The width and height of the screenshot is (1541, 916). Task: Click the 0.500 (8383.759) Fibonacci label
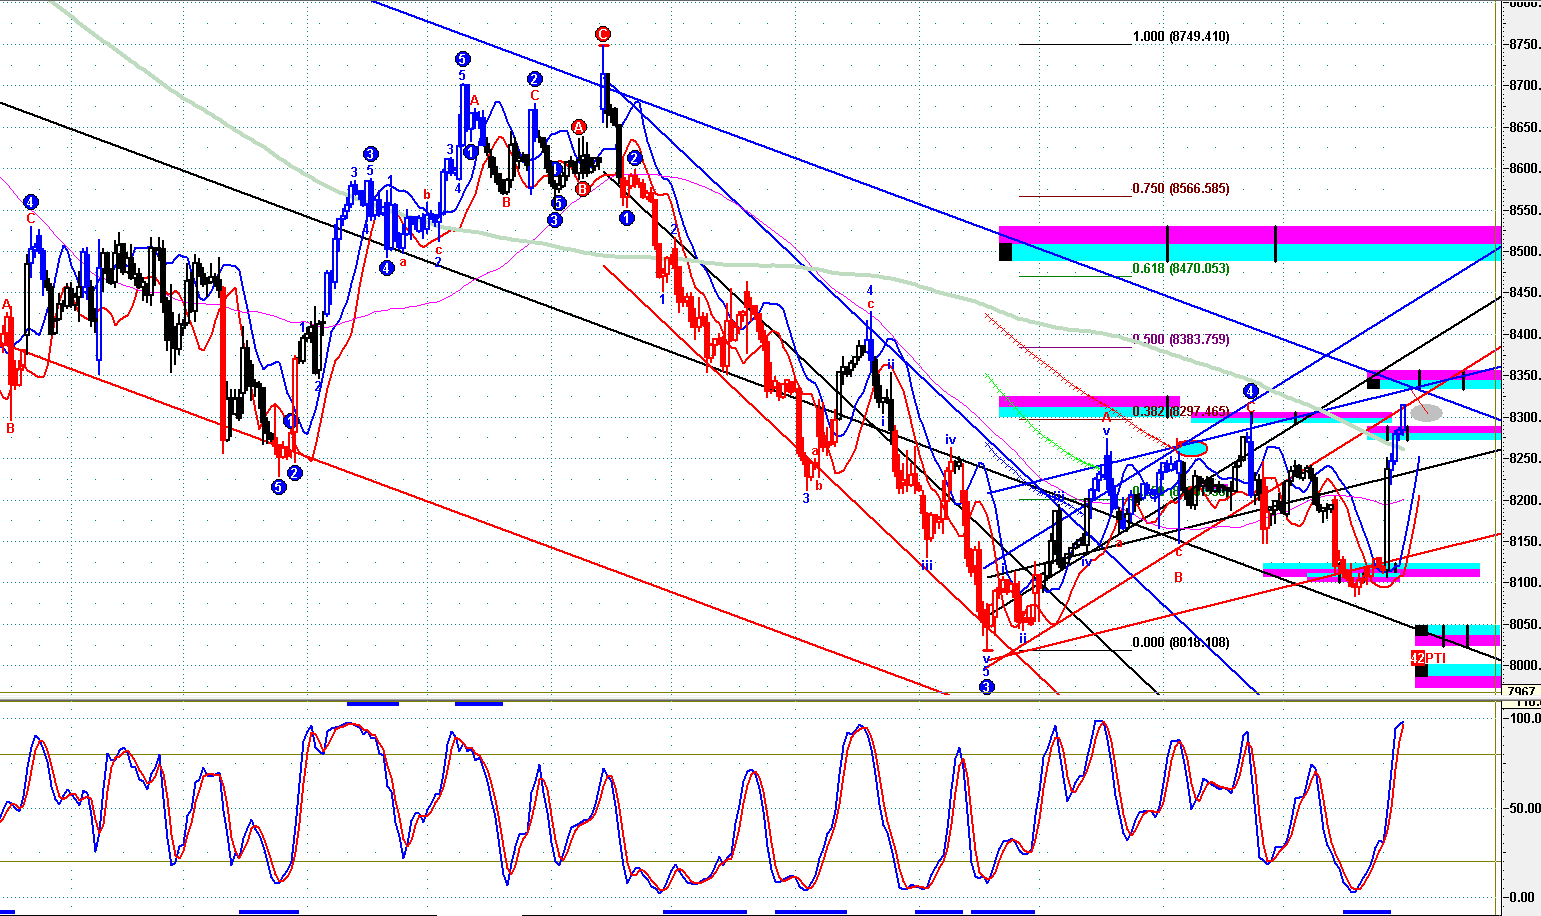click(1181, 339)
